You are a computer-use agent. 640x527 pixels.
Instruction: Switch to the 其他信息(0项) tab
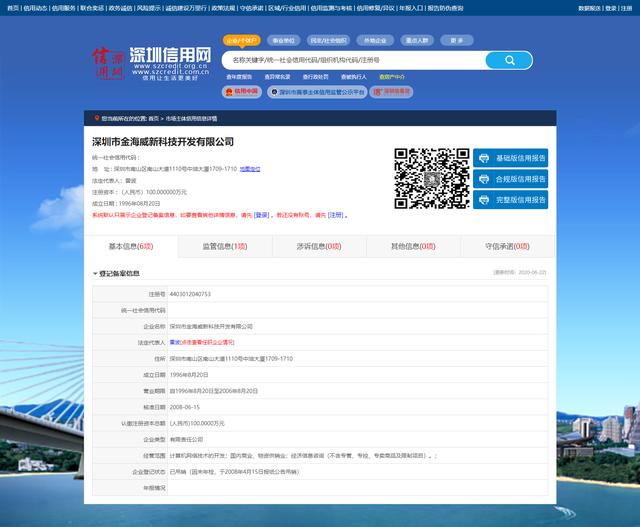413,247
